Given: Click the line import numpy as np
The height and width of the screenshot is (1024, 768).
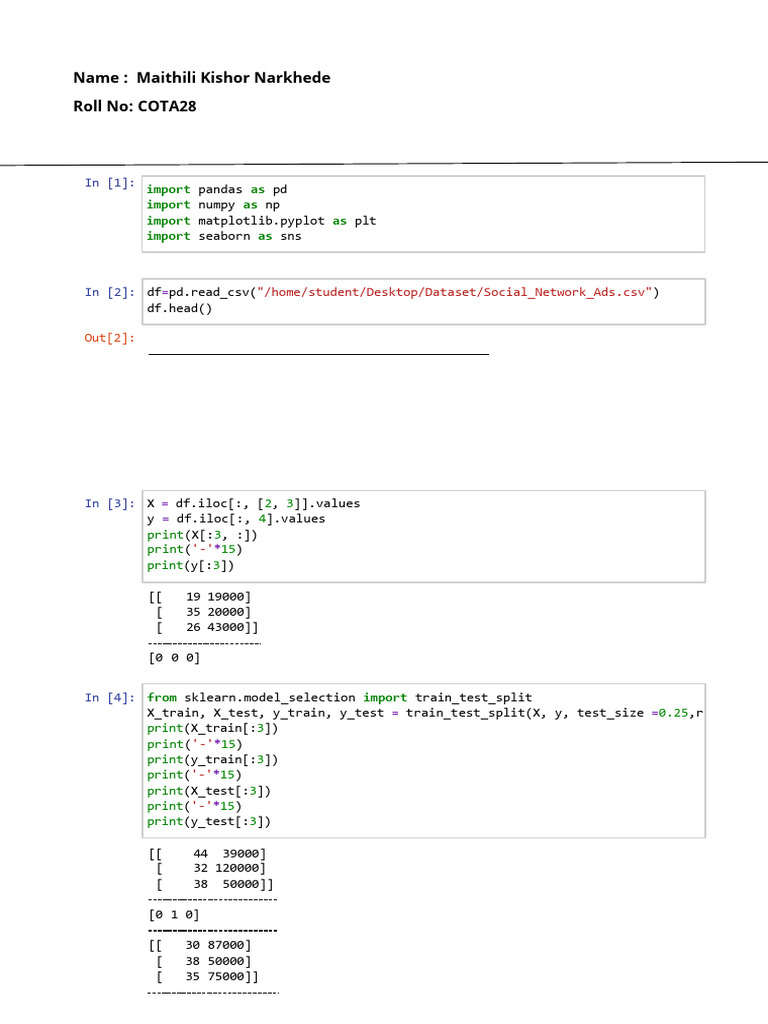Looking at the screenshot, I should point(213,204).
